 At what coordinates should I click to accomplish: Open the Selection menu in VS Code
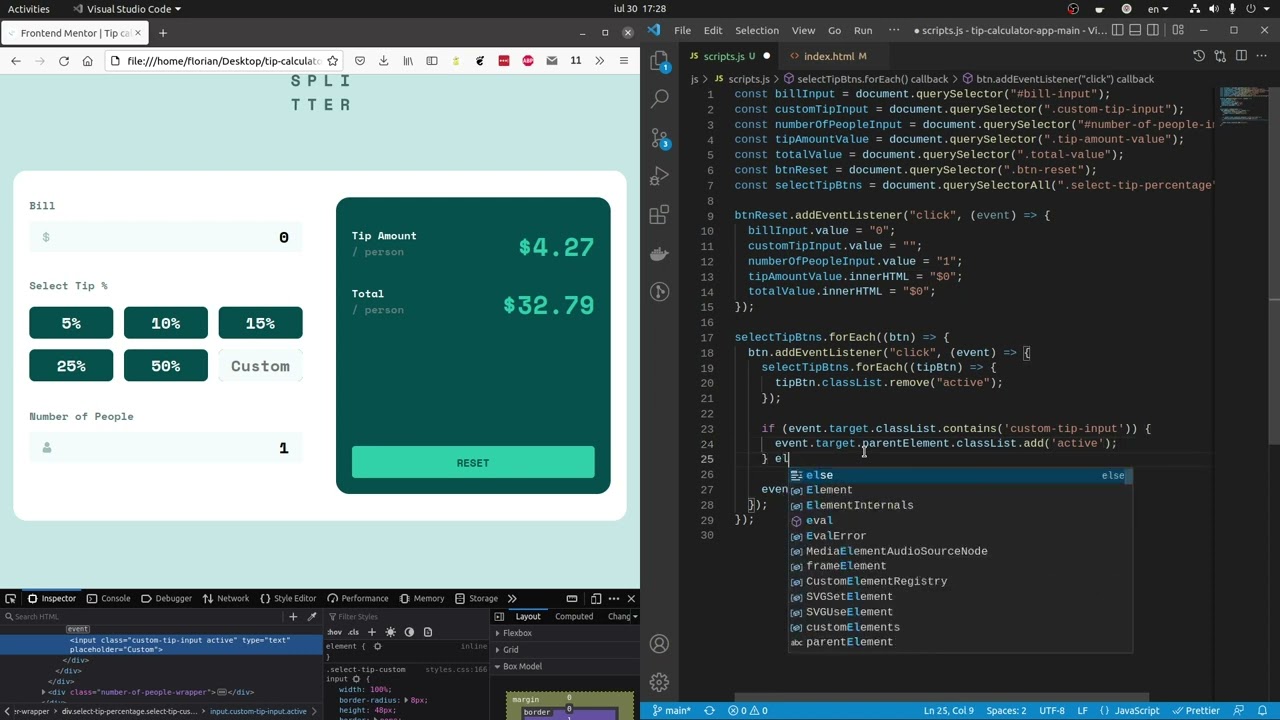[x=756, y=31]
